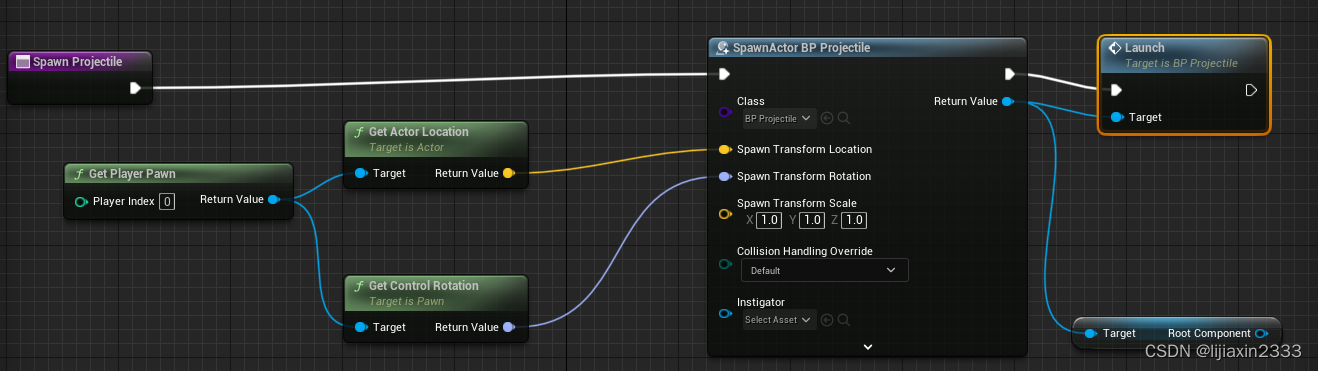Click the Class pin on SpawnActor
1318x371 pixels.
tap(725, 112)
